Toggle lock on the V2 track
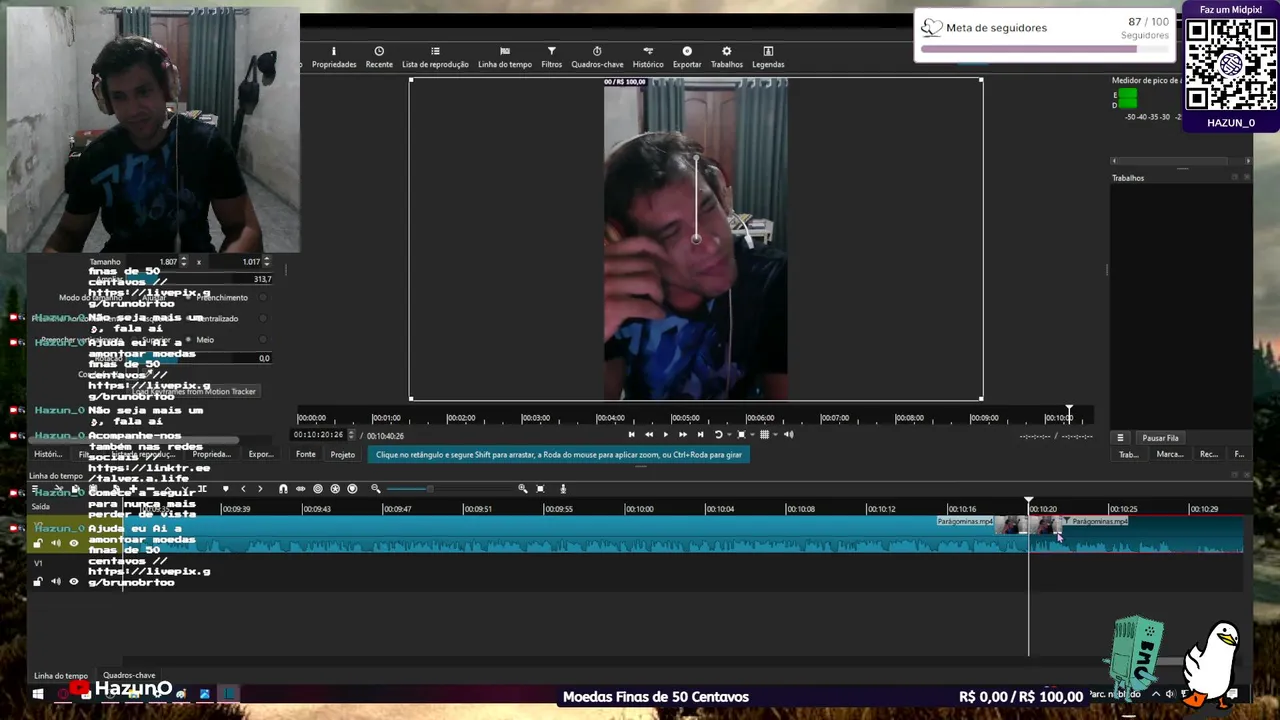Screen dimensions: 1280x720 coord(38,543)
